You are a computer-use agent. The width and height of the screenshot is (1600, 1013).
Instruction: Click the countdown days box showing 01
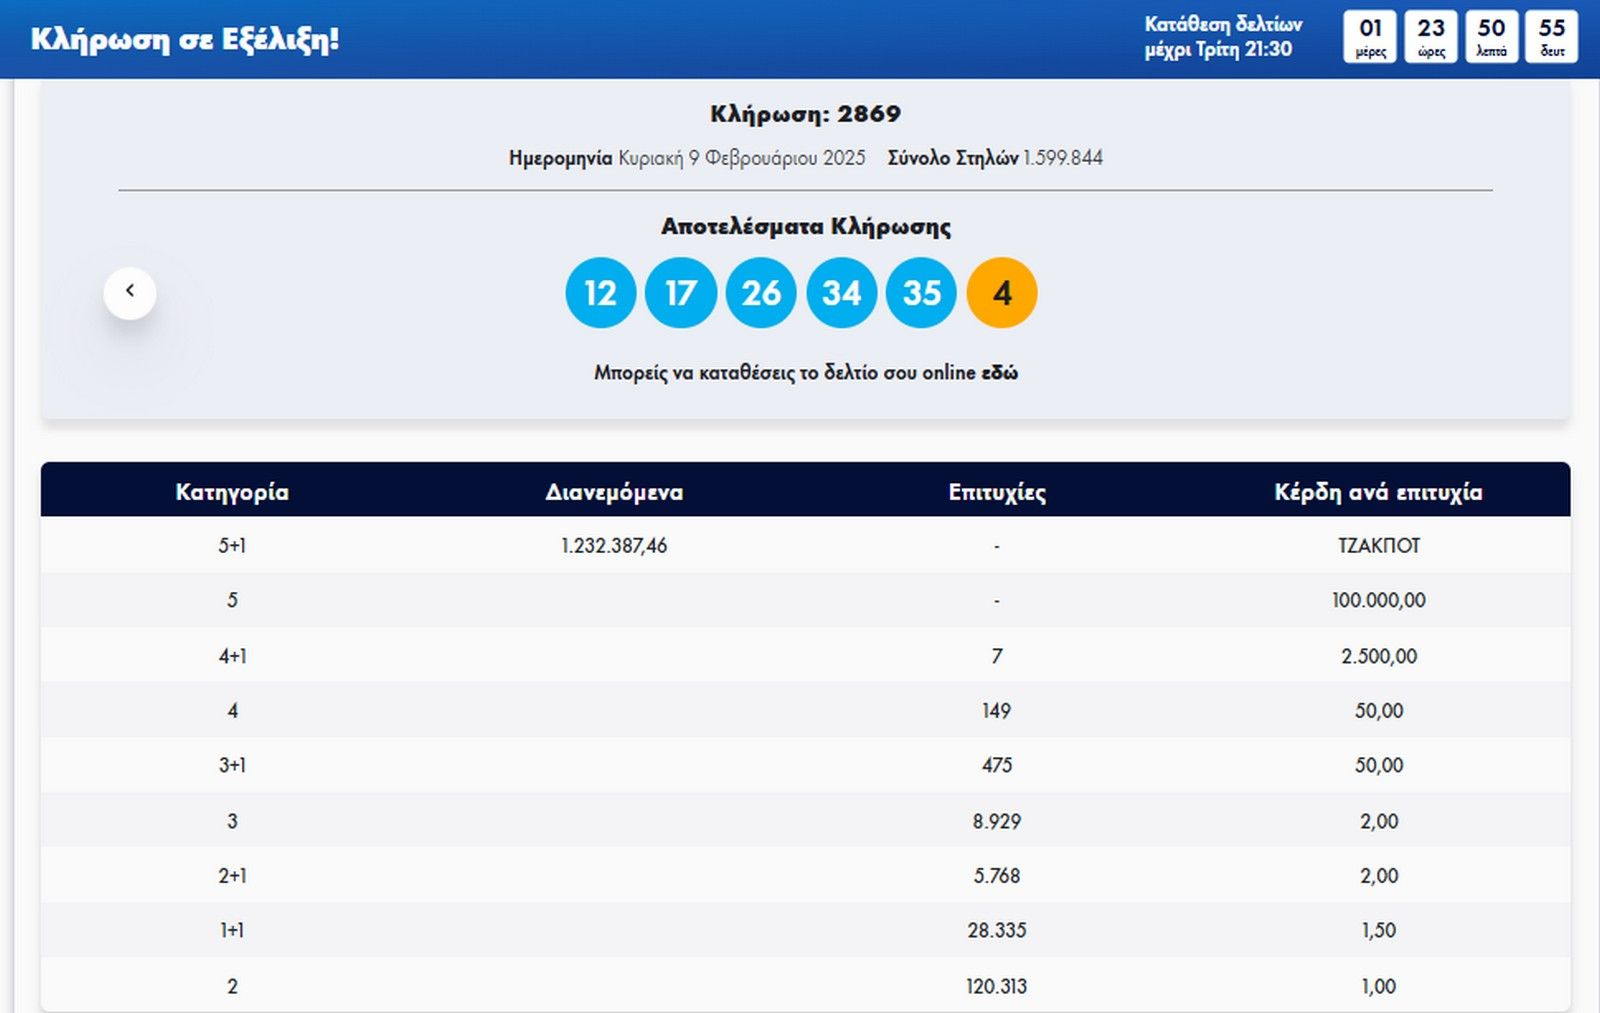[1370, 37]
